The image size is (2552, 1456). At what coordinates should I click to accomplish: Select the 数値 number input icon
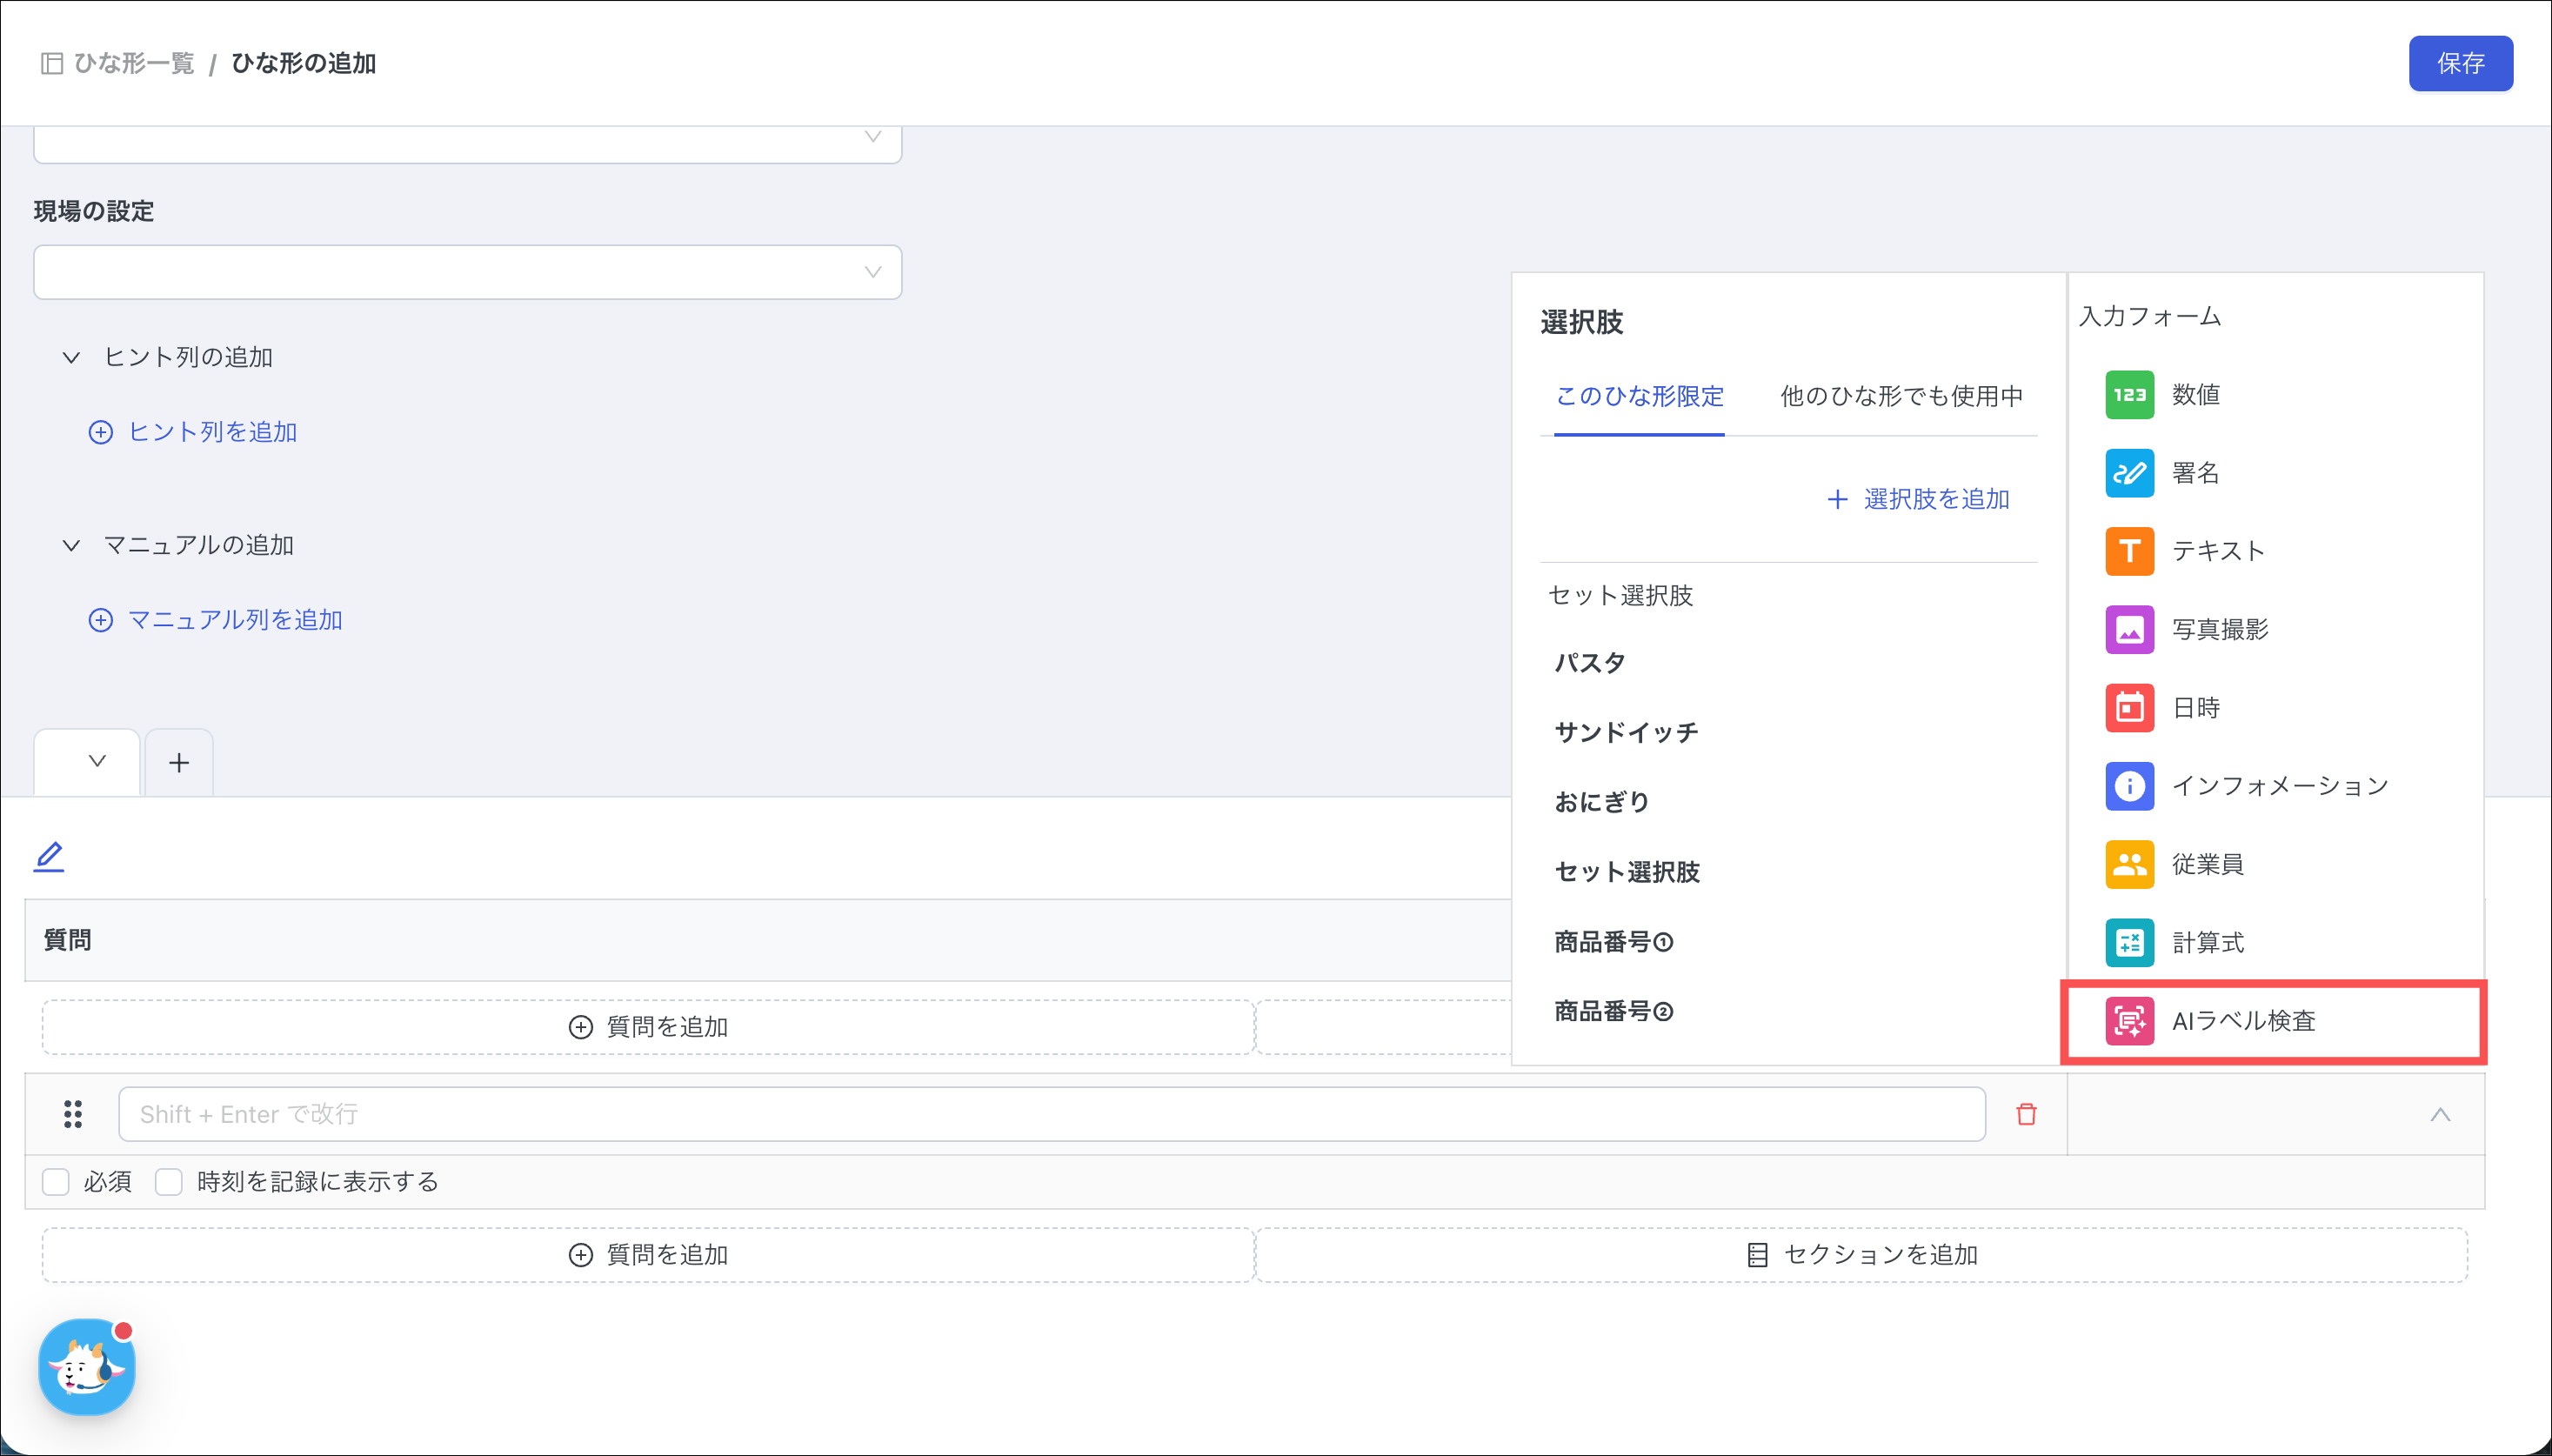2129,394
